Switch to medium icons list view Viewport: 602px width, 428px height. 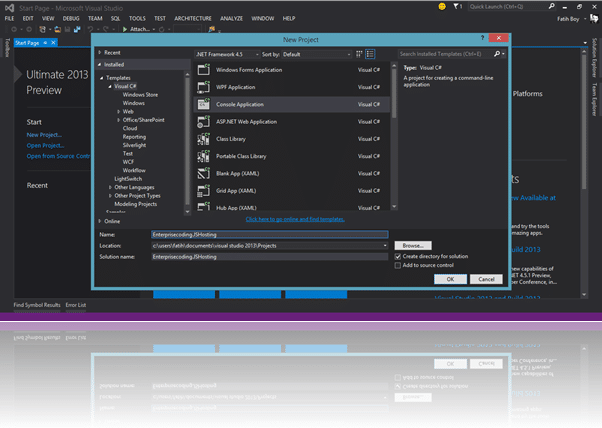coord(370,54)
